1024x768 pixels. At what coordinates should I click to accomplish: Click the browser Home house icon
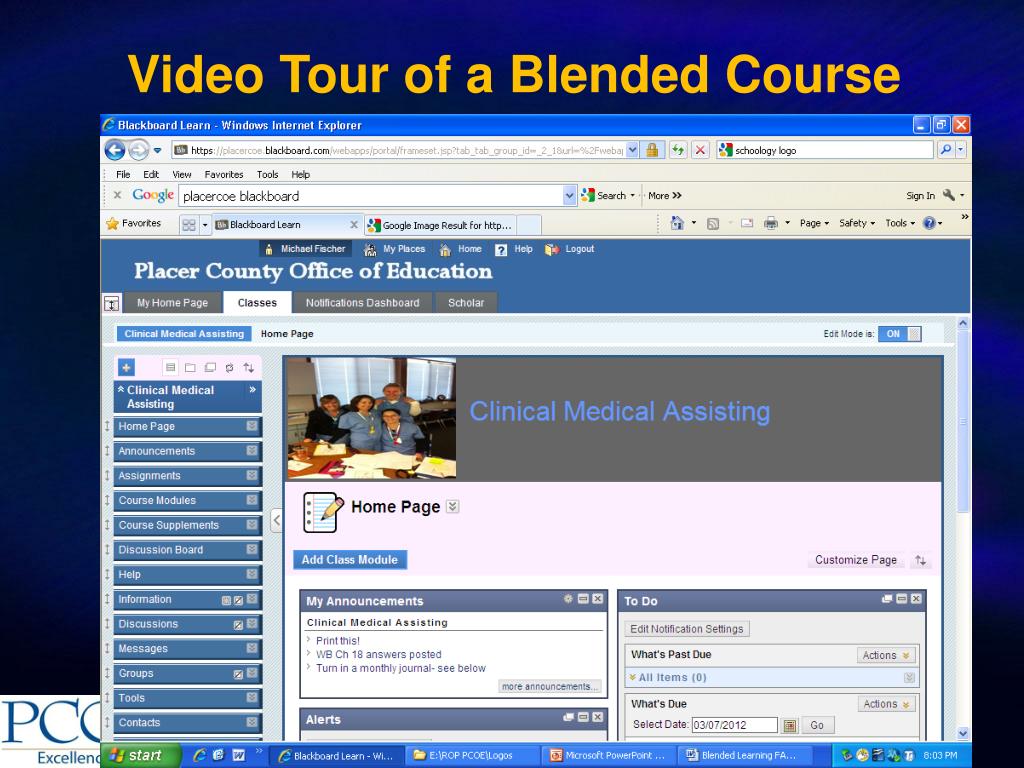pos(677,223)
